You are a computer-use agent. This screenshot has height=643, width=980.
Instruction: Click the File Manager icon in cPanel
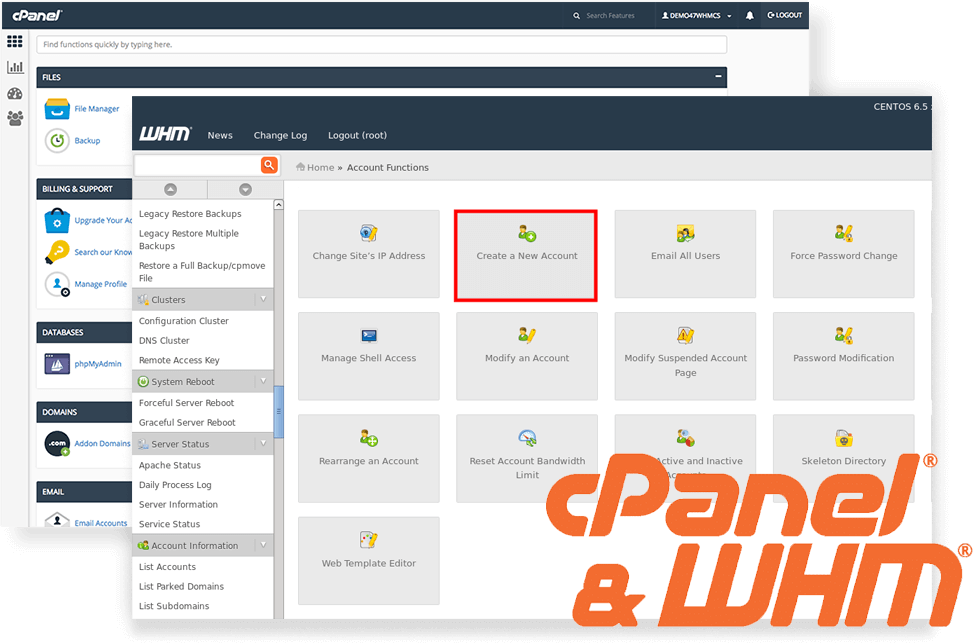click(57, 109)
